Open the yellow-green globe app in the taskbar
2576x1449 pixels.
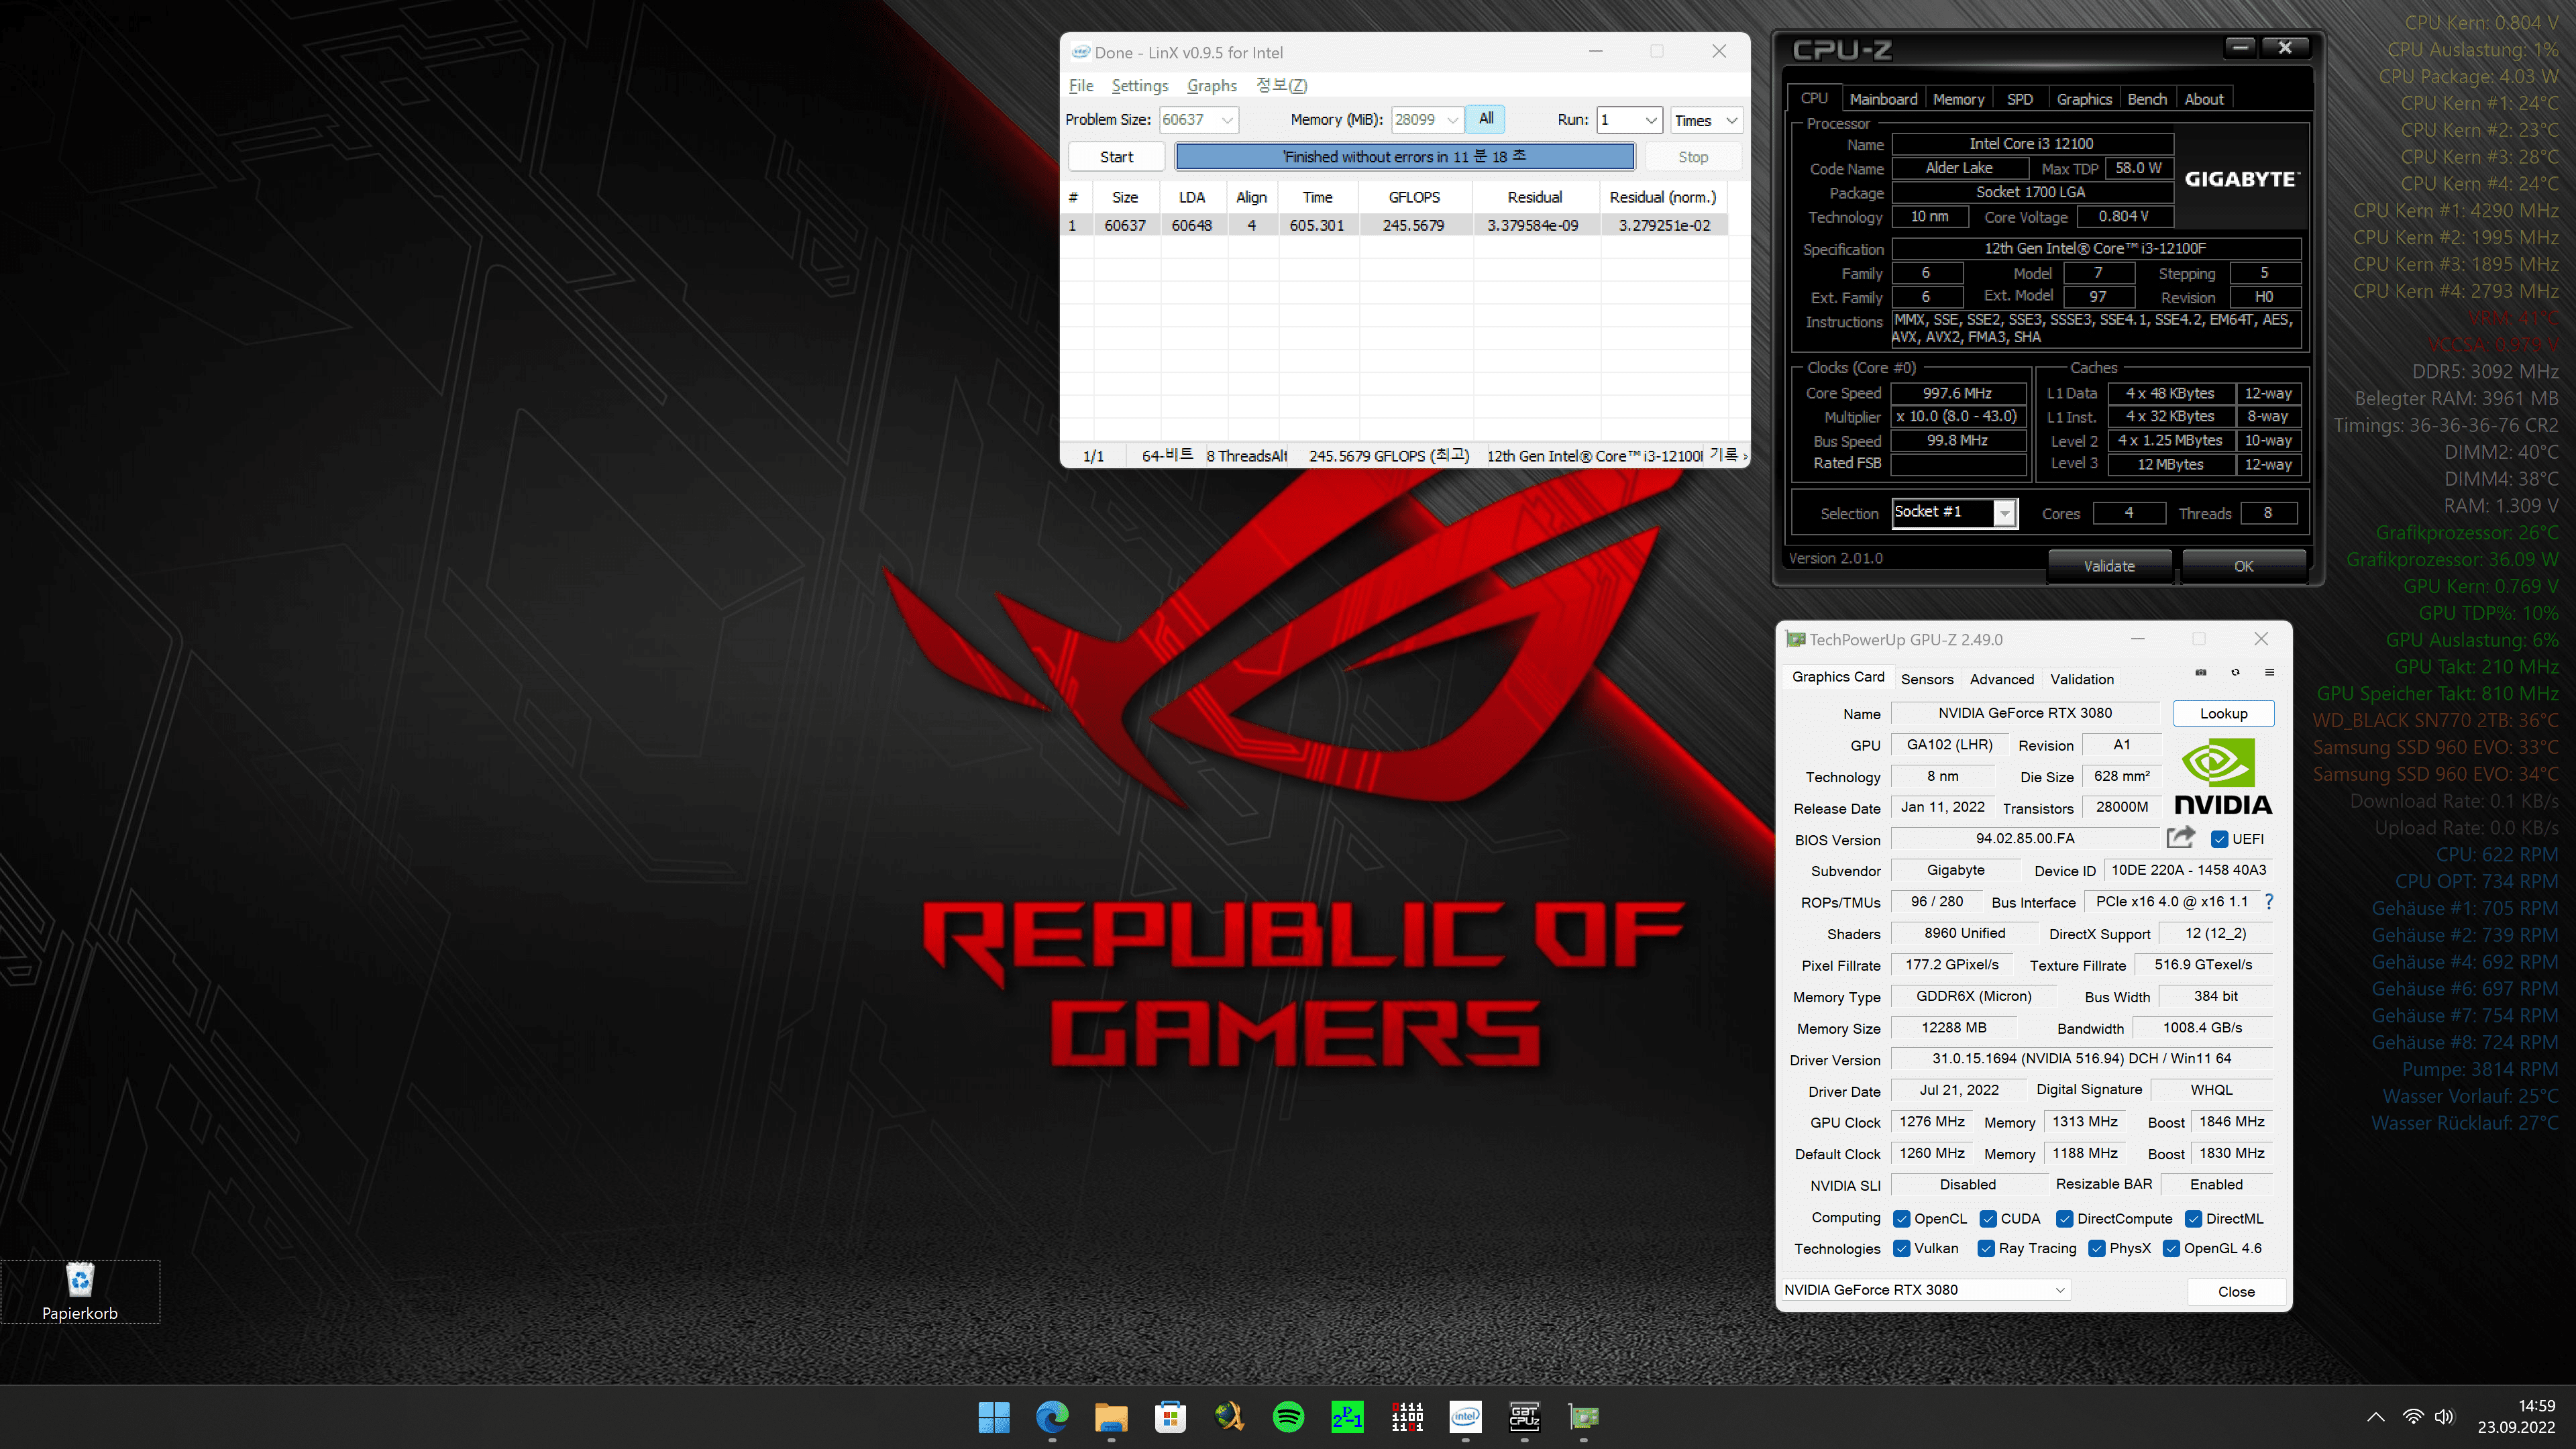coord(1229,1417)
